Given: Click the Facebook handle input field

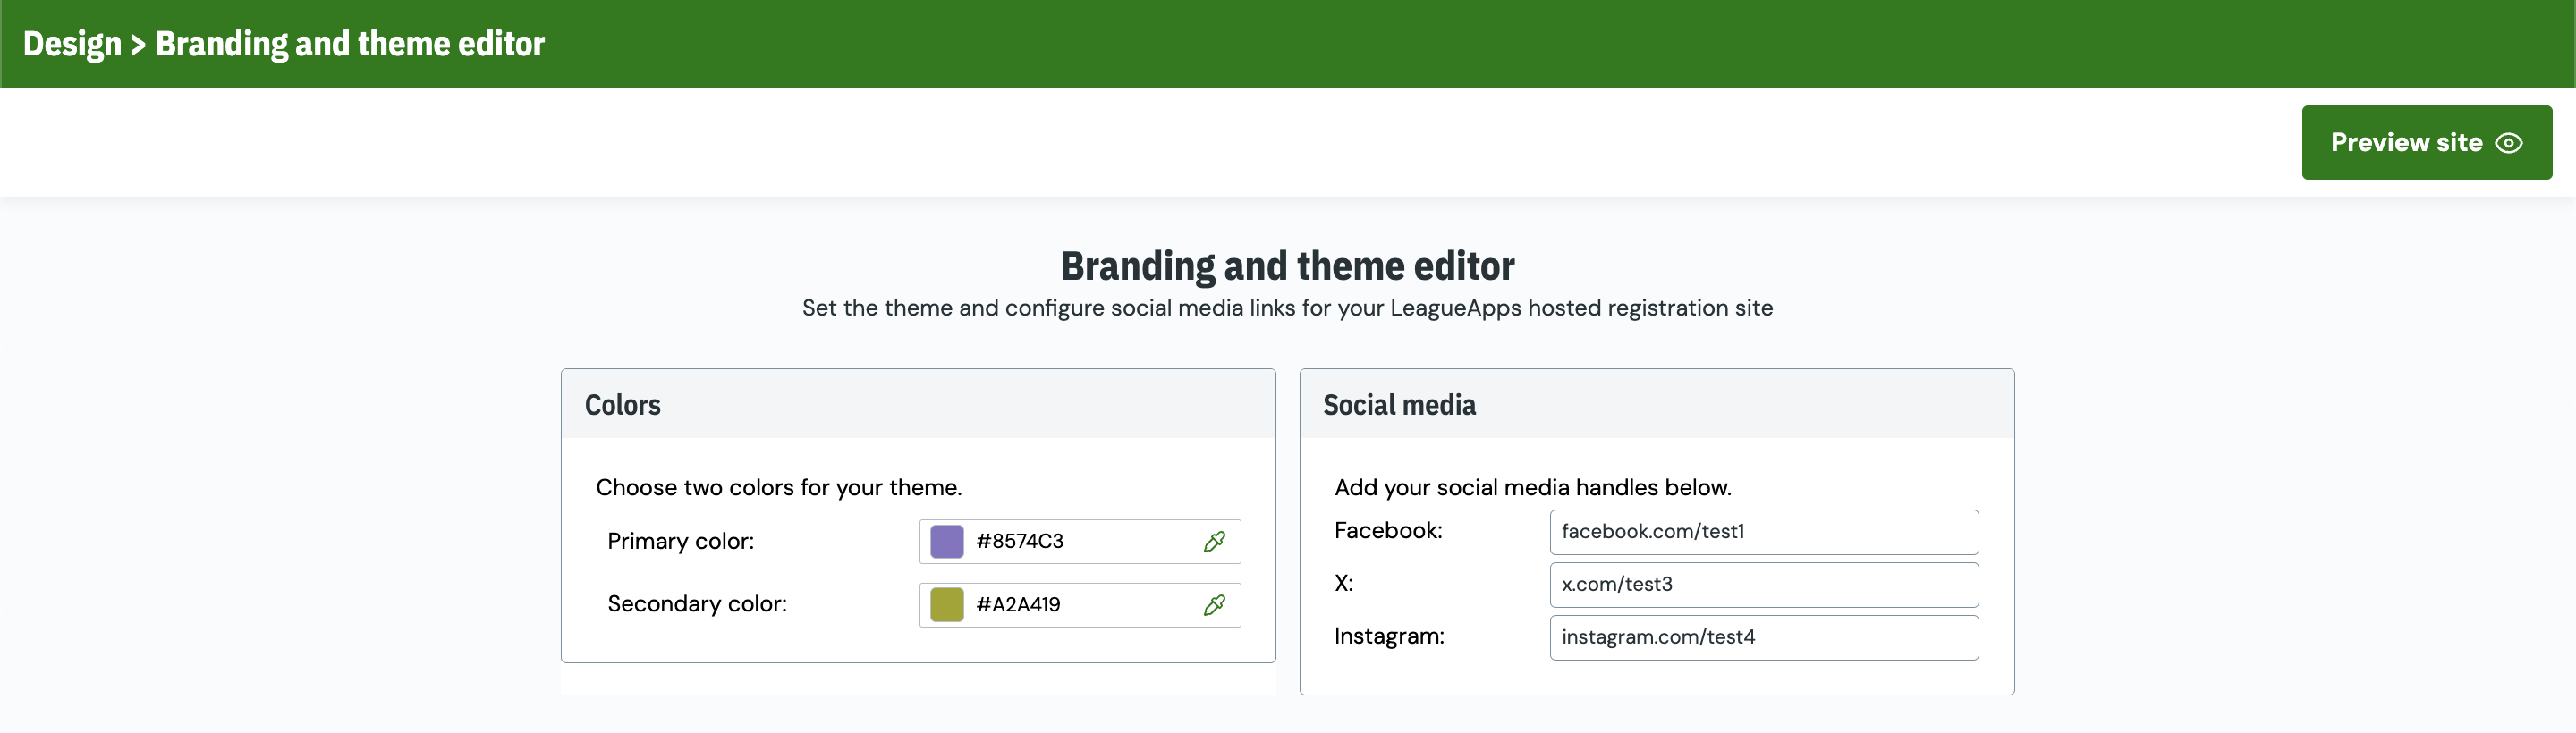Looking at the screenshot, I should coord(1764,532).
